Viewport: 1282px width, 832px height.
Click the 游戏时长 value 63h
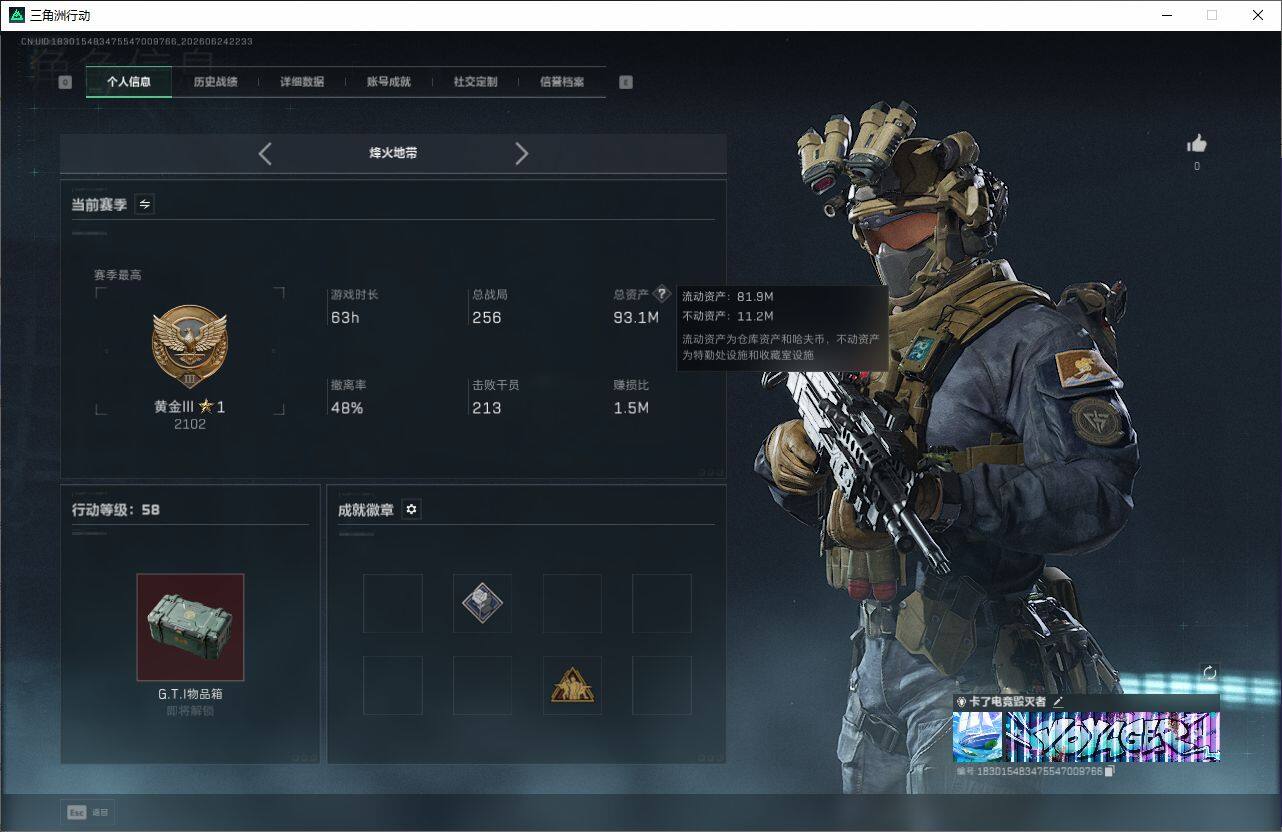pyautogui.click(x=345, y=318)
